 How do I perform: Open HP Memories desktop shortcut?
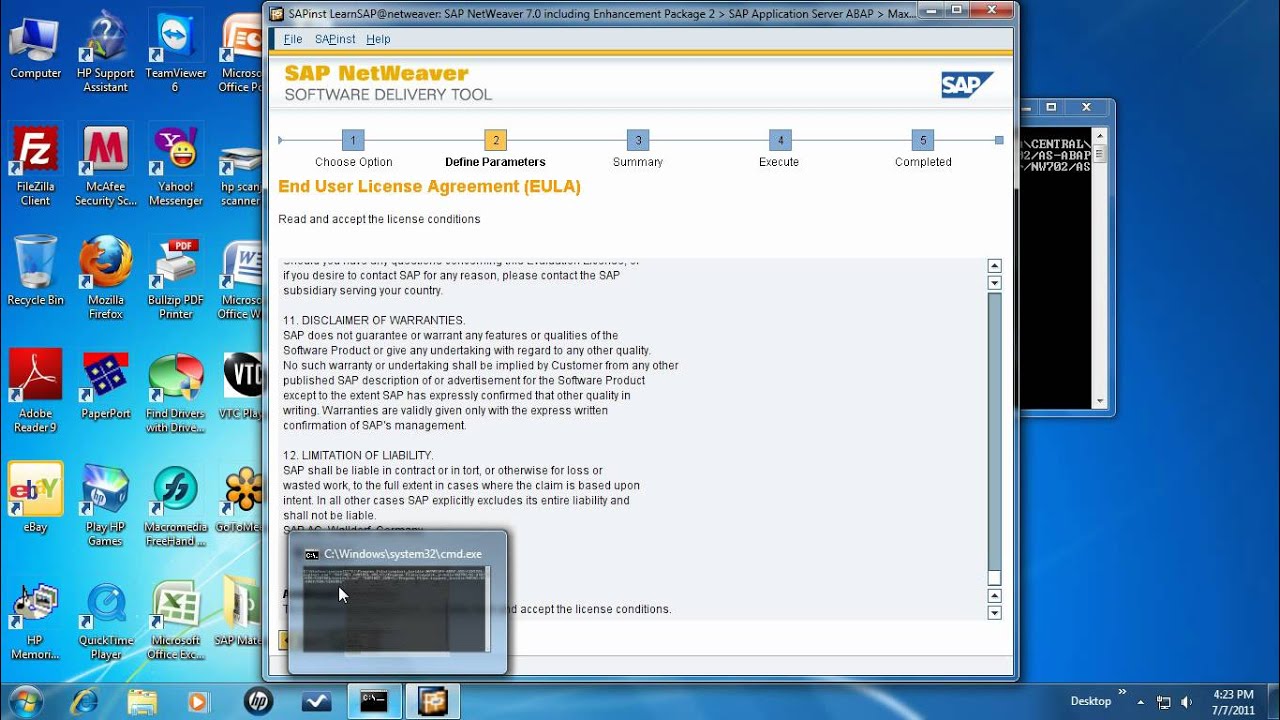click(35, 618)
